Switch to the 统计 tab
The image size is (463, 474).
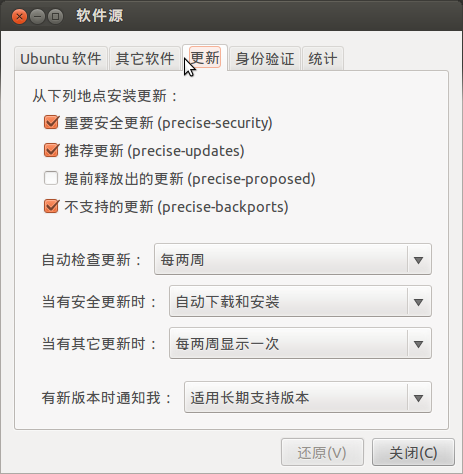(x=323, y=59)
